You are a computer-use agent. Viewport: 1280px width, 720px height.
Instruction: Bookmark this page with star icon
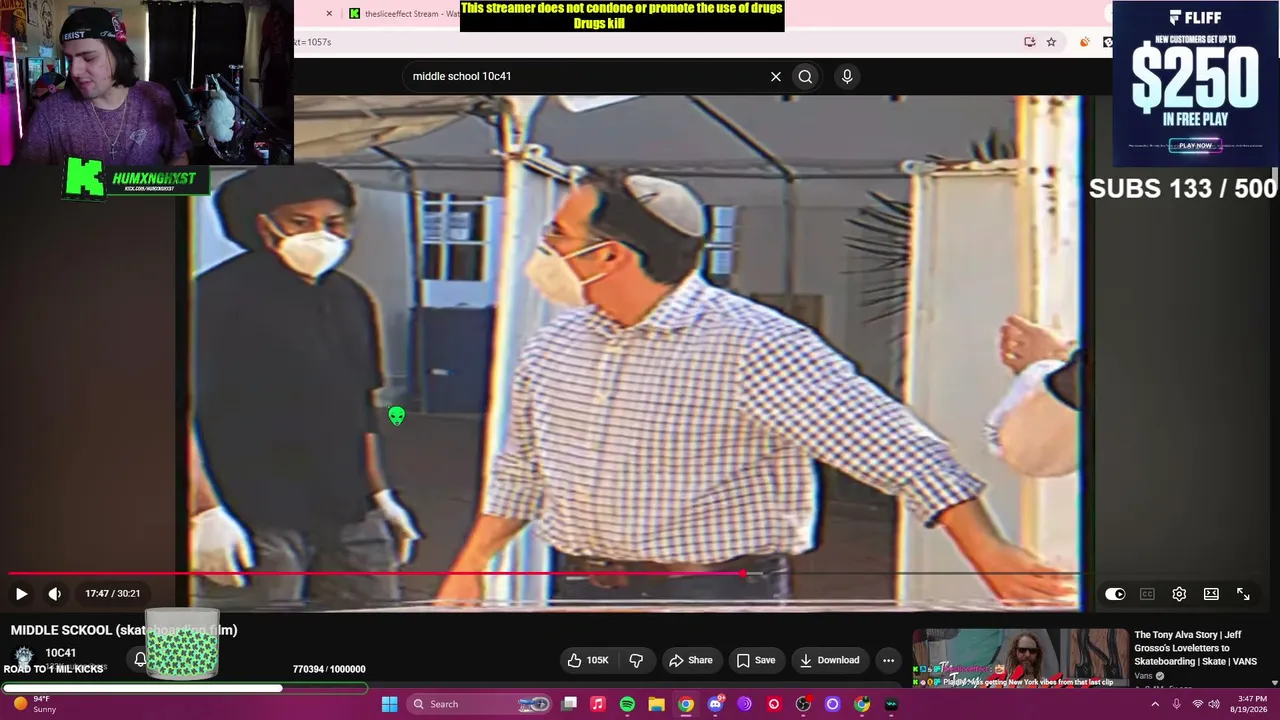(x=1051, y=42)
